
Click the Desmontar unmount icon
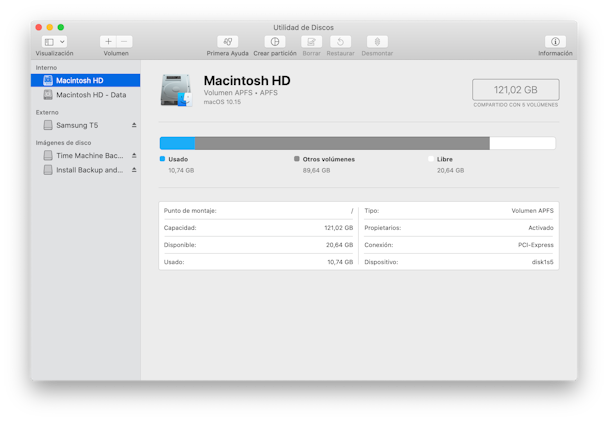(x=377, y=41)
